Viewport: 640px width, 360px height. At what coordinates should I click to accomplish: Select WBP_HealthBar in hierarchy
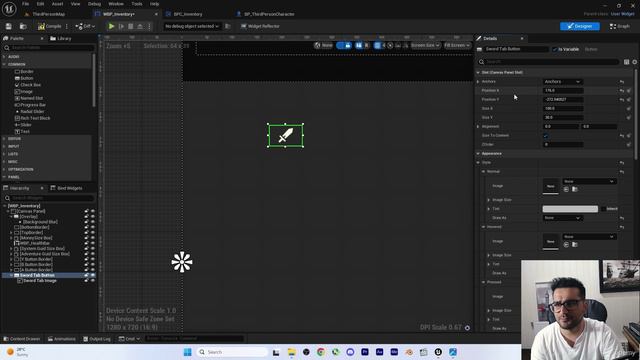(32, 243)
